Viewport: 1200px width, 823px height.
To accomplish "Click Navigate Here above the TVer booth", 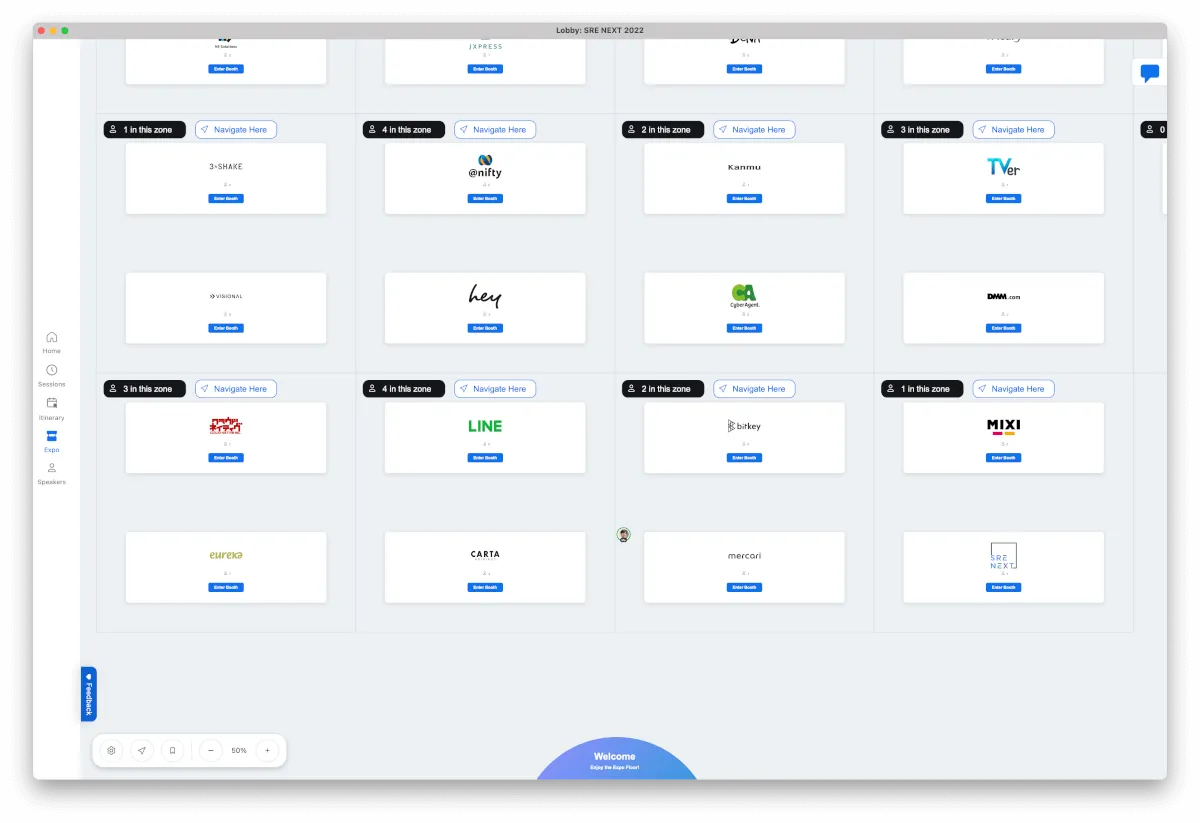I will tap(1013, 130).
